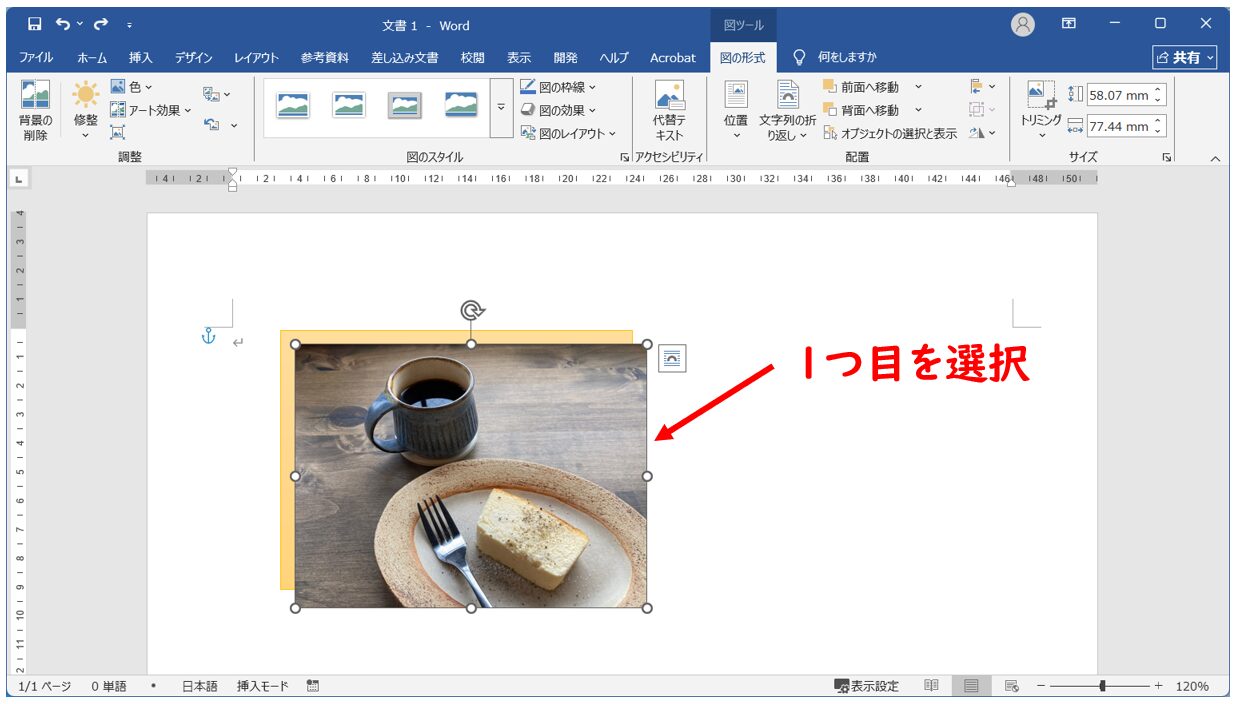Open the アート効果 (Artistic Effects) dropdown
This screenshot has width=1236, height=704.
tap(151, 110)
